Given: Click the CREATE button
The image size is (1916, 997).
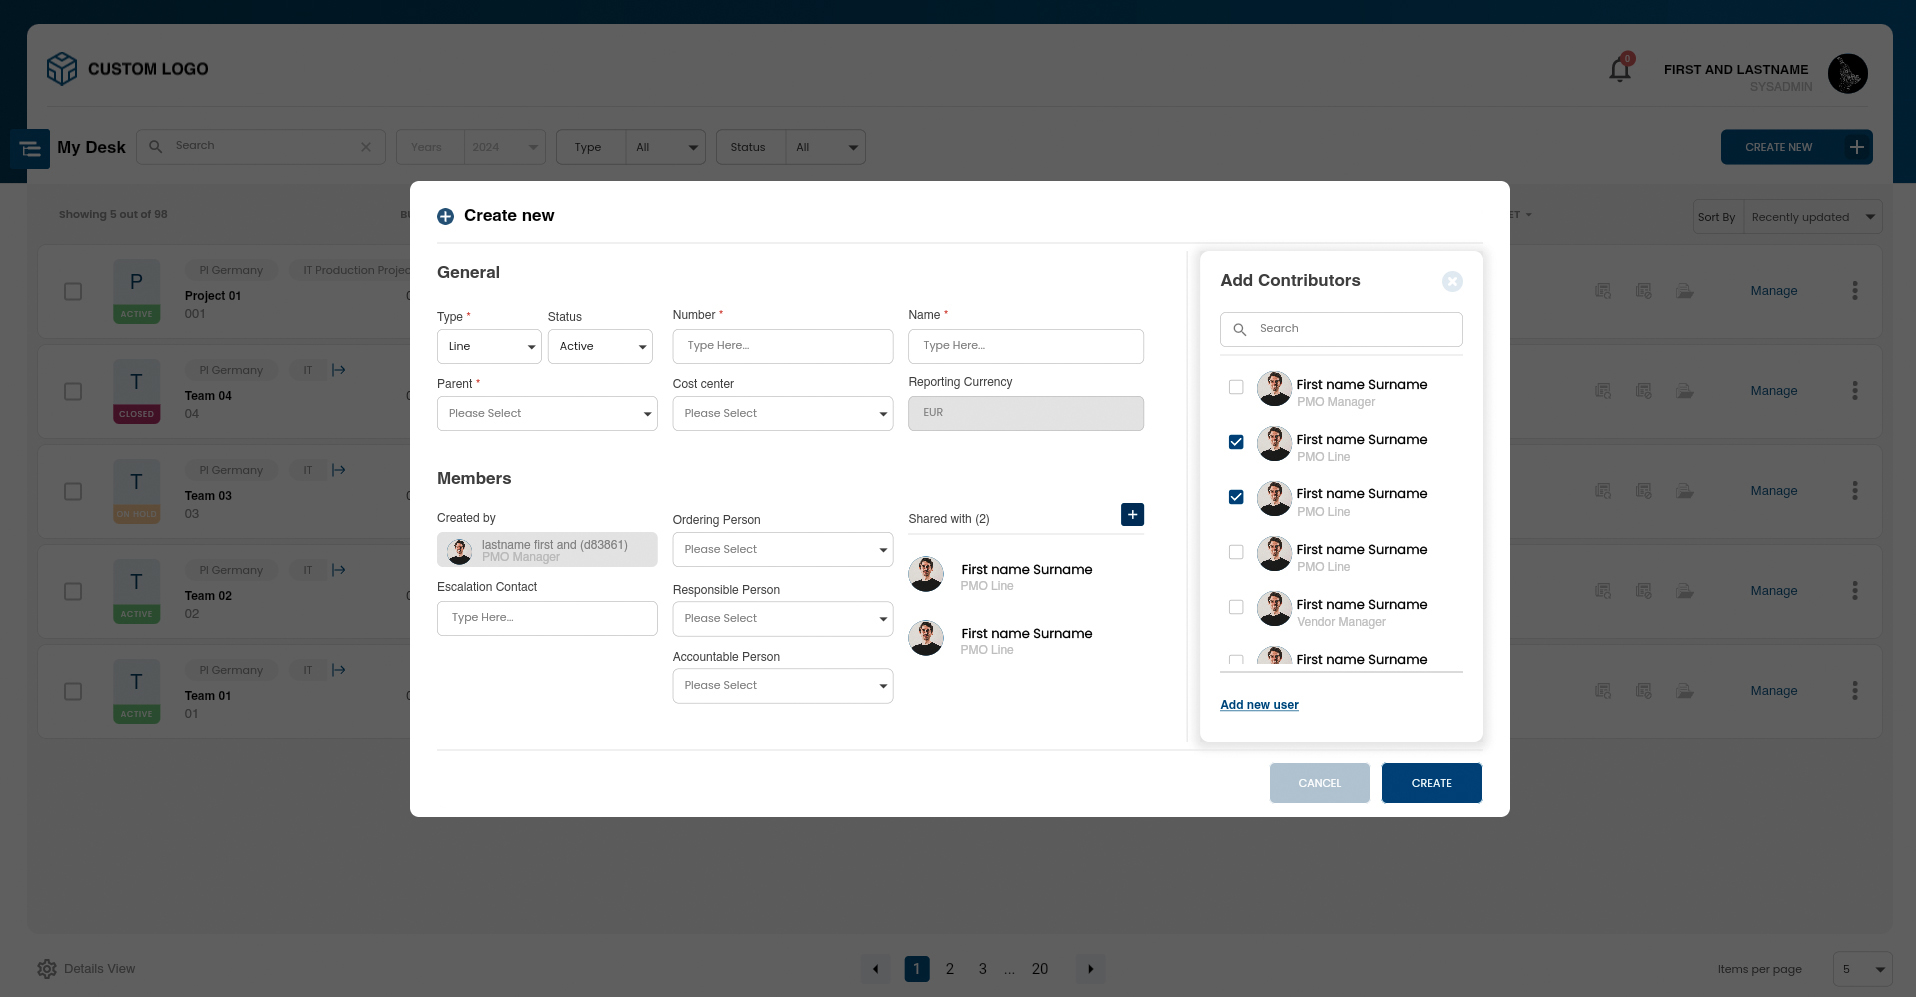Looking at the screenshot, I should [x=1431, y=783].
